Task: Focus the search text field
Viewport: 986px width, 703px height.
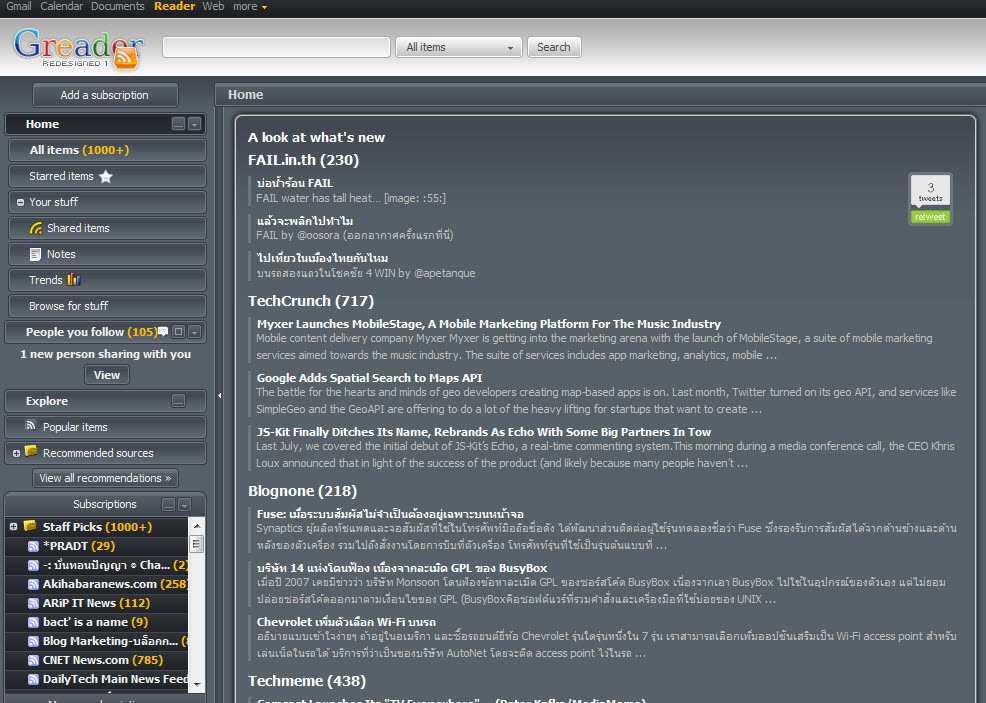Action: tap(276, 47)
